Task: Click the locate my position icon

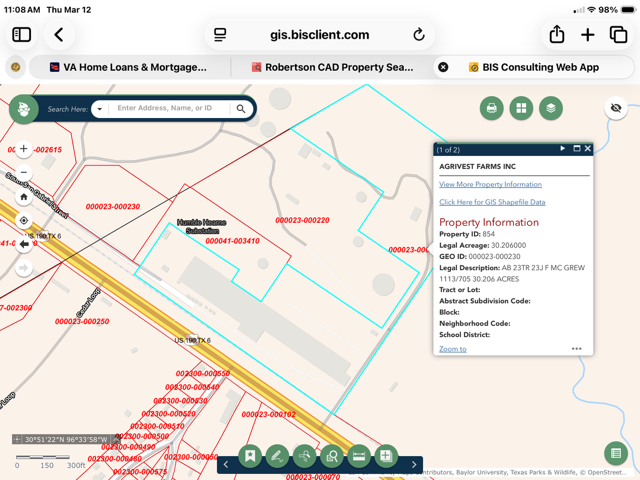Action: click(24, 221)
